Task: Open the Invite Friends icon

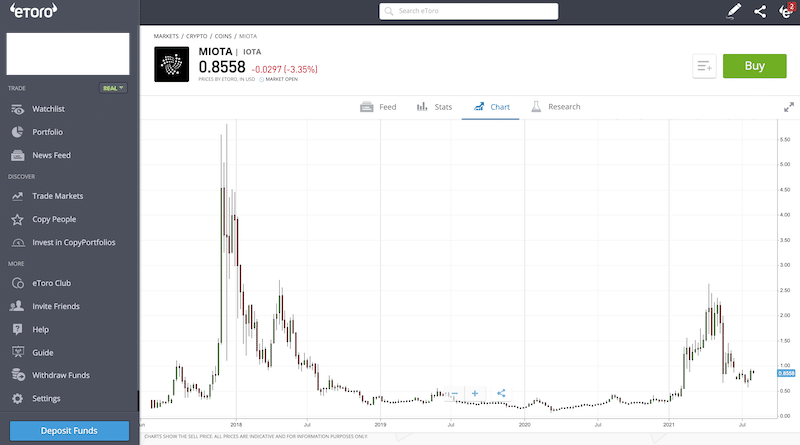Action: point(17,306)
